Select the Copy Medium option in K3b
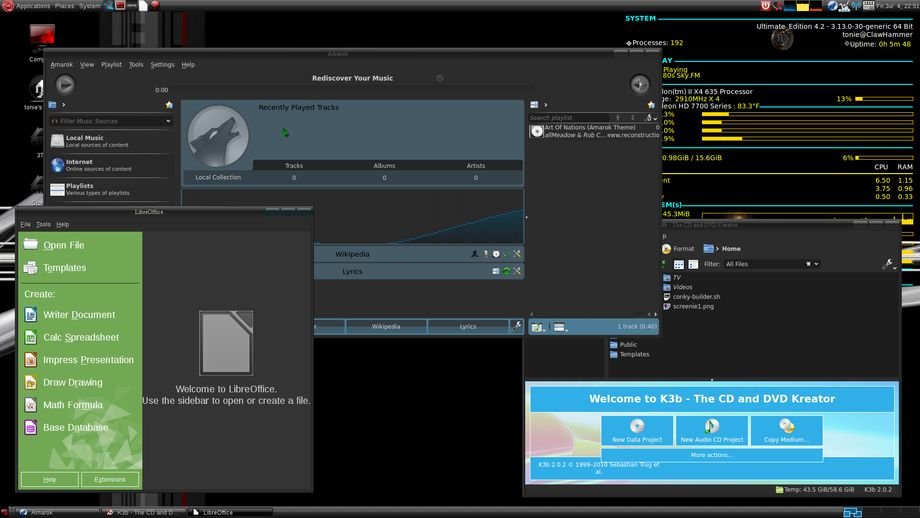This screenshot has width=920, height=518. pos(786,430)
